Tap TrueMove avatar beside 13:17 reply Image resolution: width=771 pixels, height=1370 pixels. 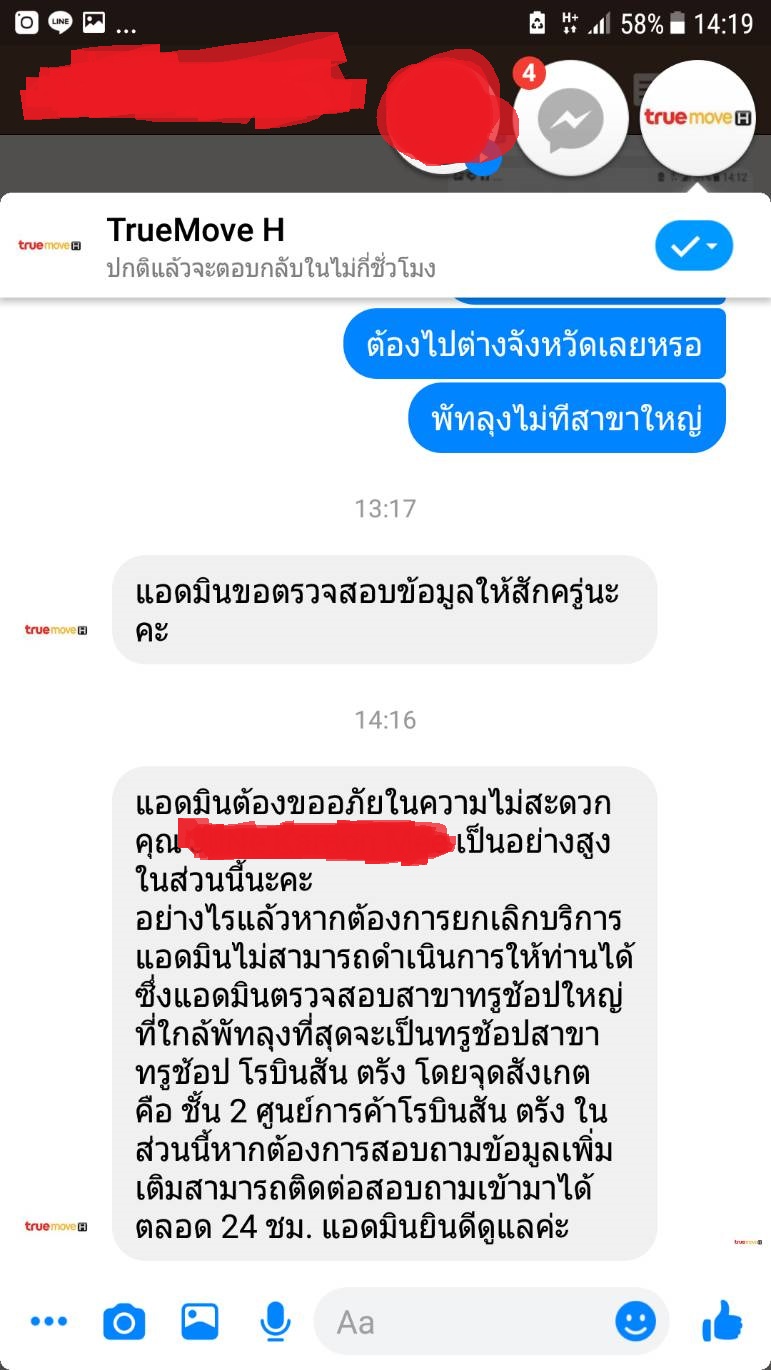pyautogui.click(x=56, y=630)
